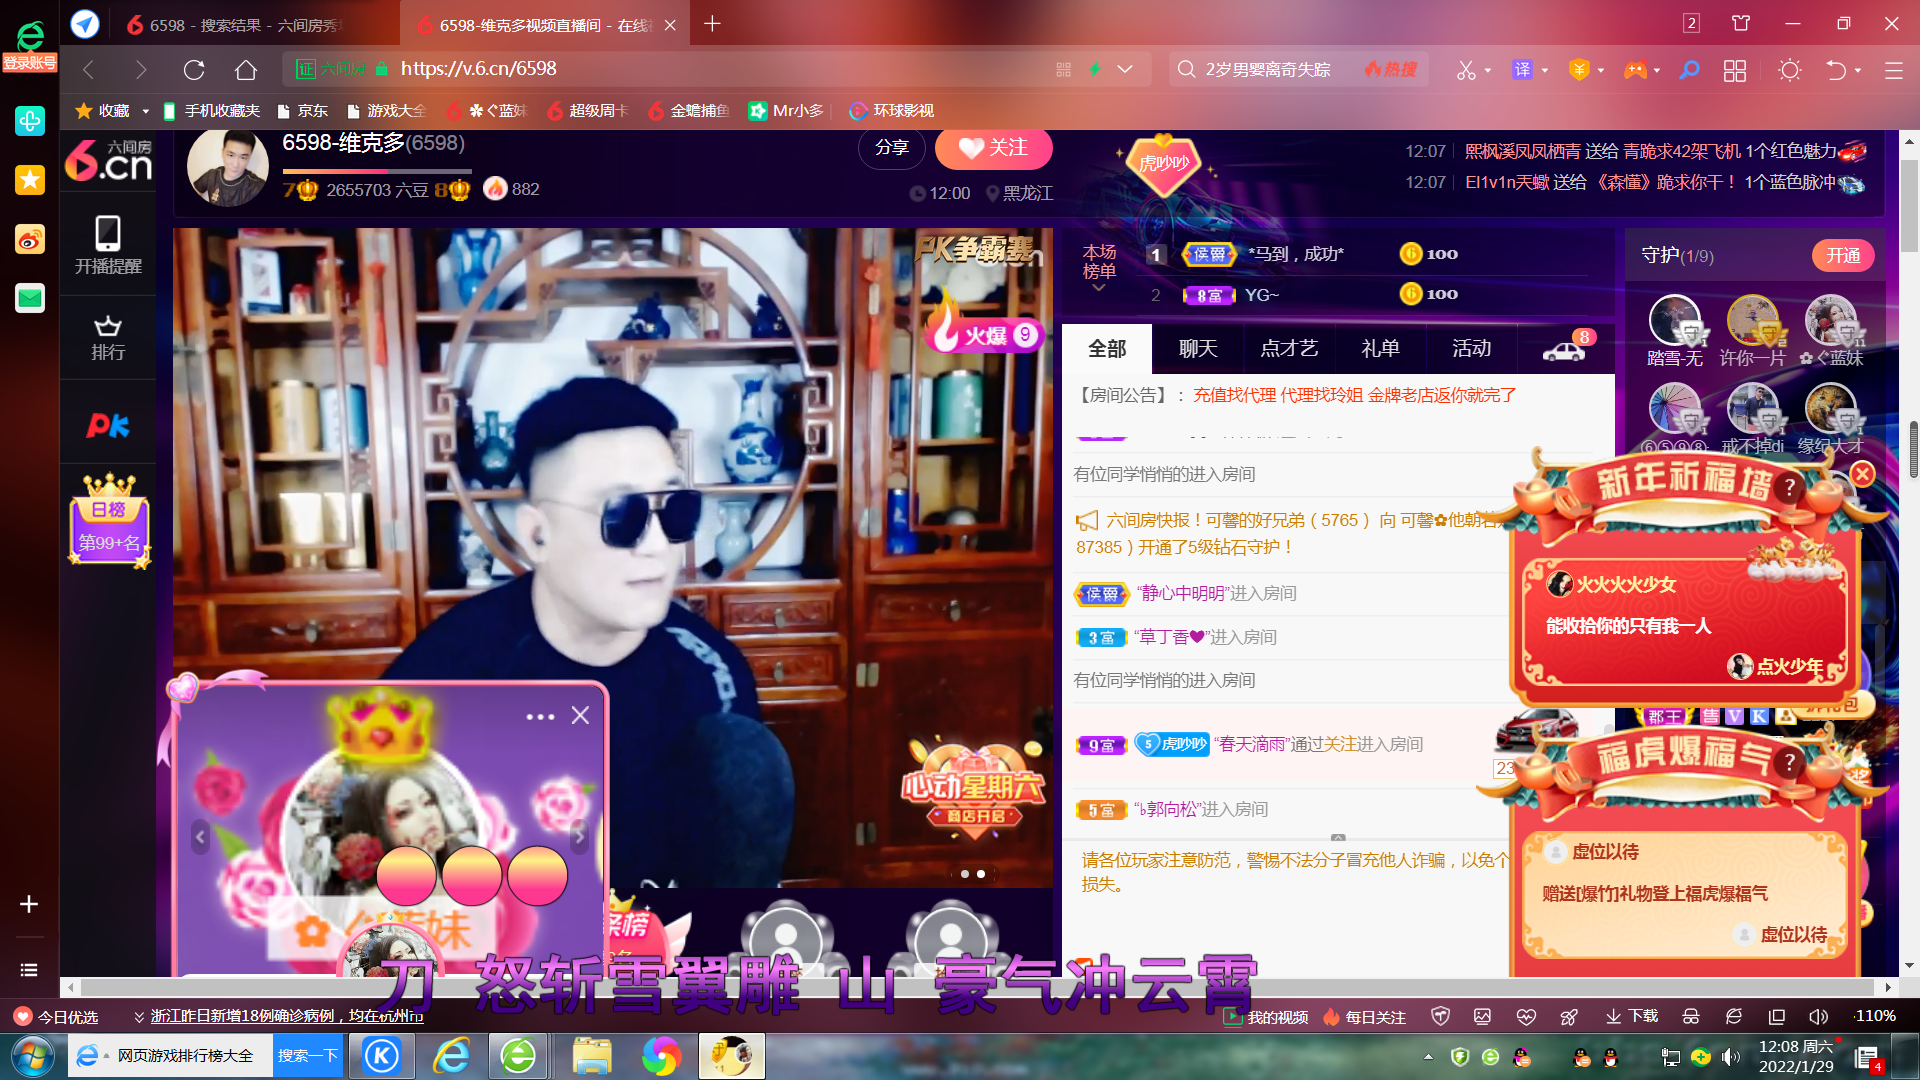Image resolution: width=1920 pixels, height=1080 pixels.
Task: Adjust the 110% page zoom control
Action: click(x=1874, y=1016)
